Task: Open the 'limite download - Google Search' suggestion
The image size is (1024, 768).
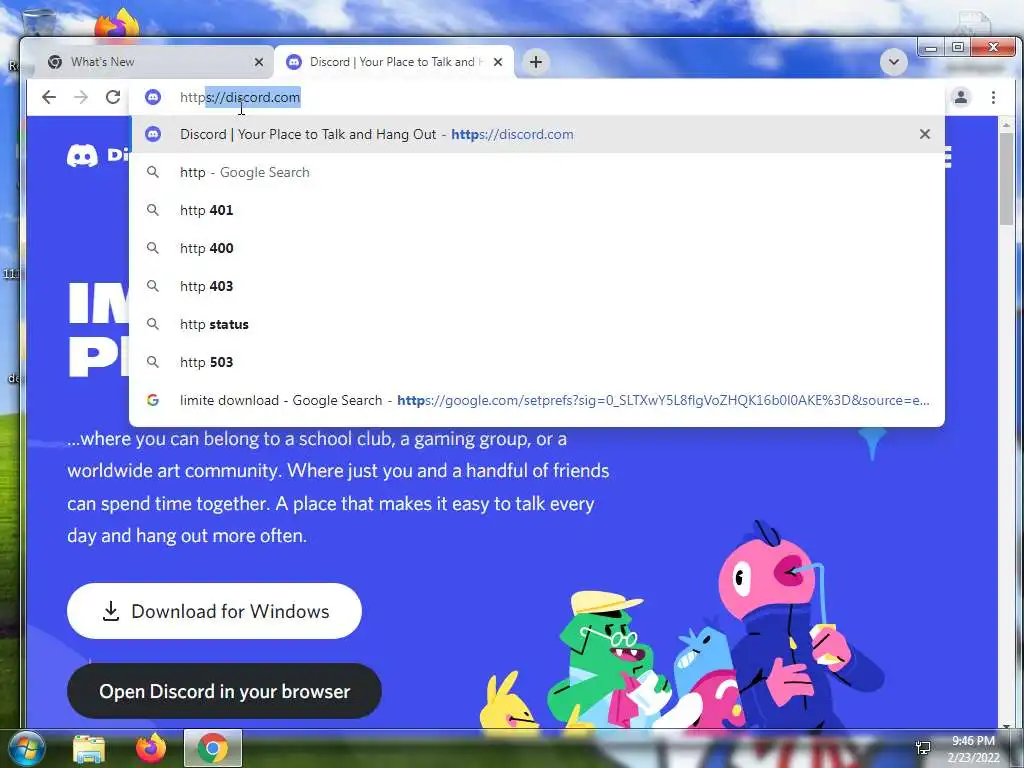Action: [x=537, y=400]
